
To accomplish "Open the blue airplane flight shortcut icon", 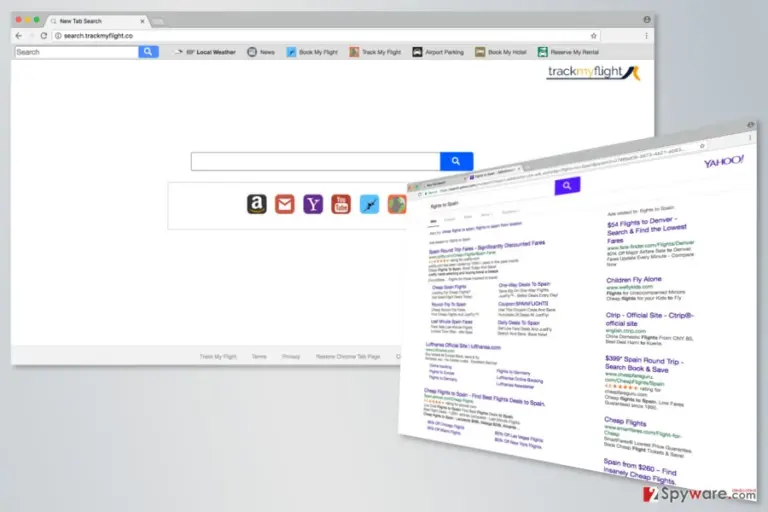I will (369, 204).
